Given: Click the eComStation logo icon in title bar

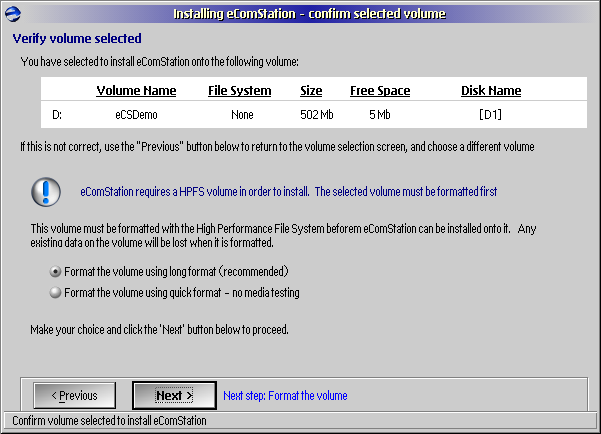Looking at the screenshot, I should tap(13, 14).
